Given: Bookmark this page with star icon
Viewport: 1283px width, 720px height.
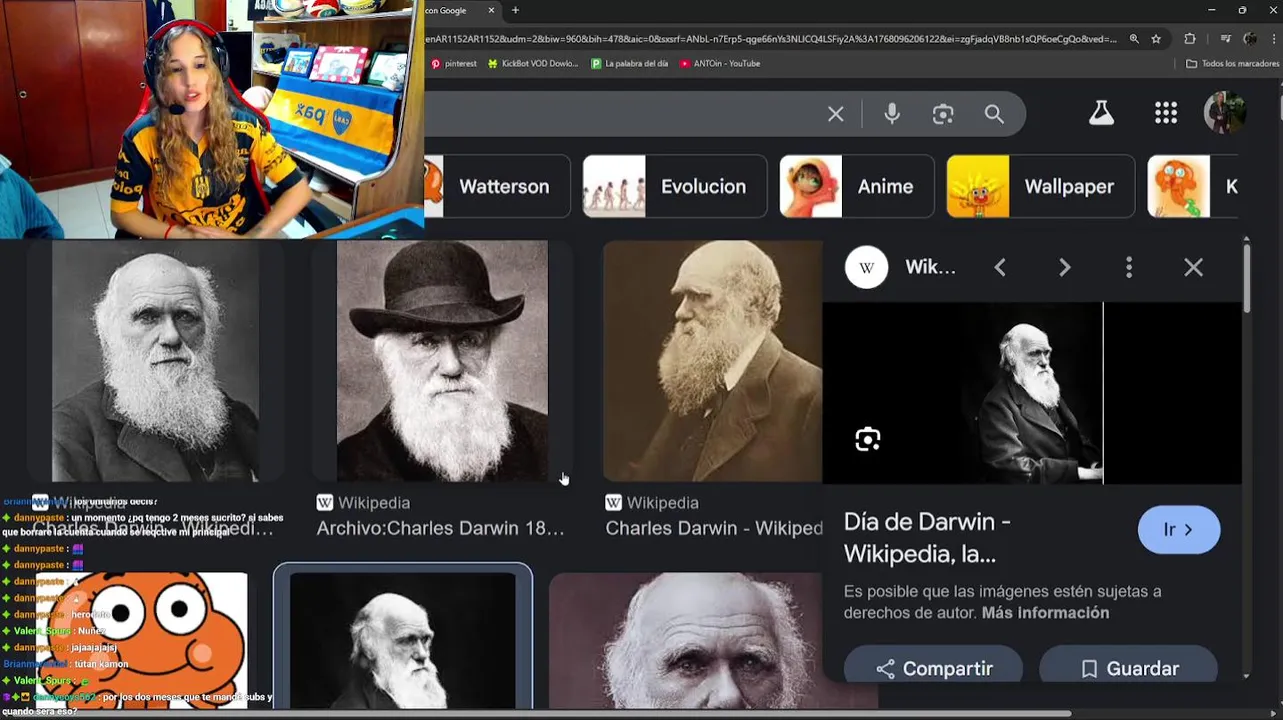Looking at the screenshot, I should [1156, 39].
